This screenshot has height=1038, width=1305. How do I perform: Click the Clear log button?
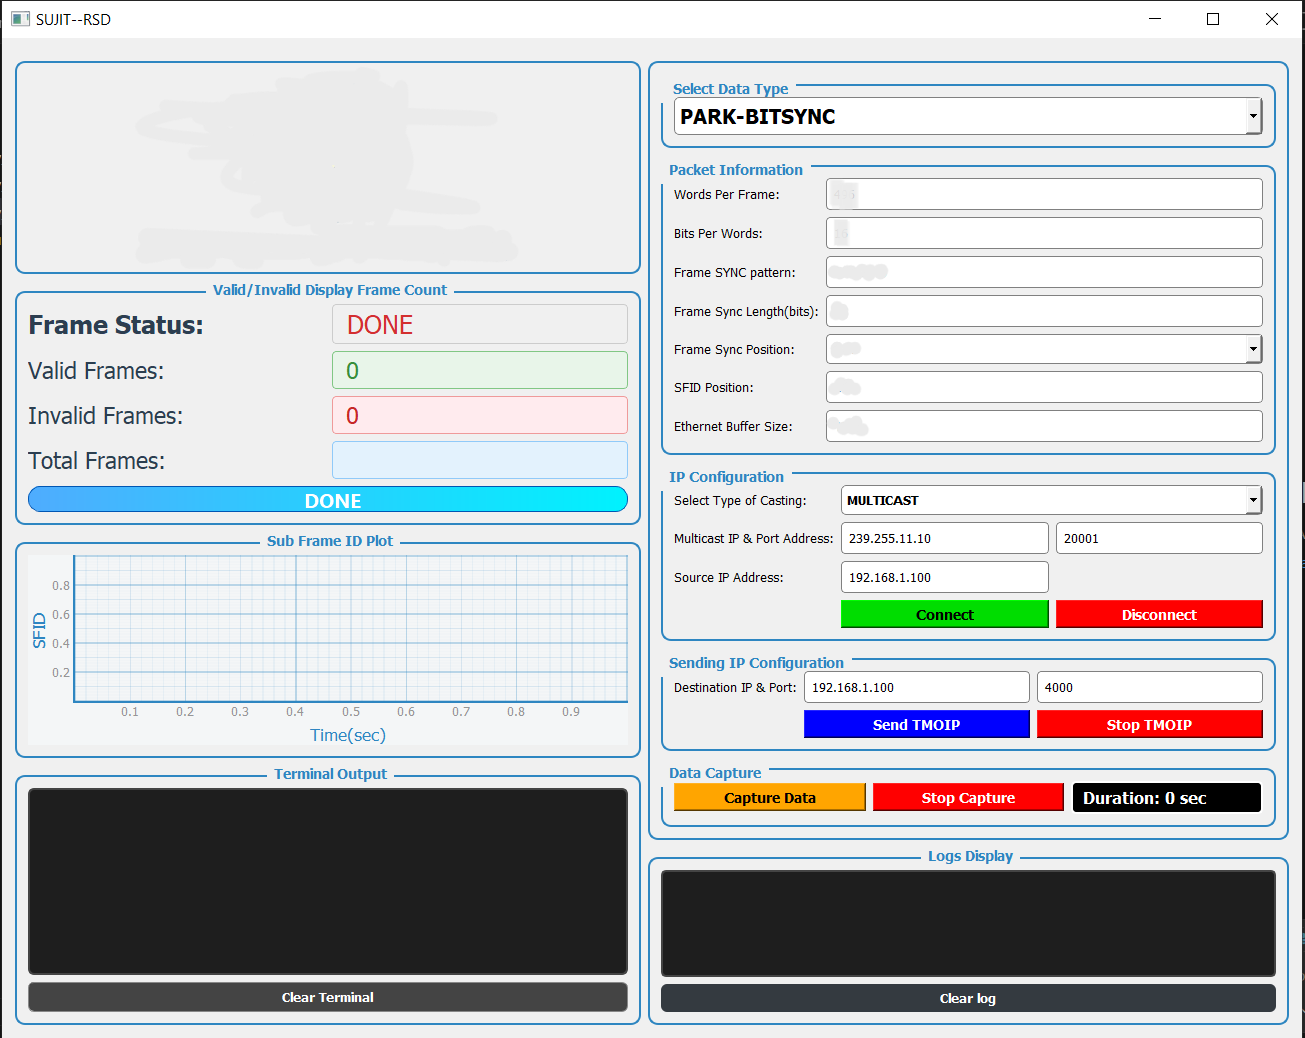pyautogui.click(x=967, y=998)
